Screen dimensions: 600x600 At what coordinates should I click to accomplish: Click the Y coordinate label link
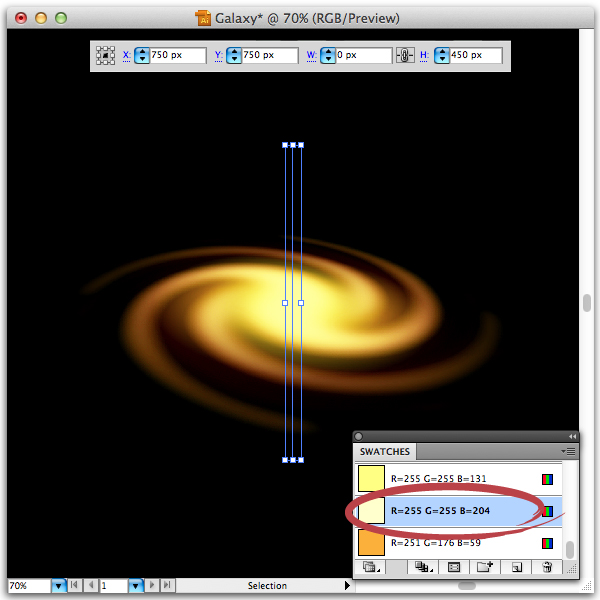pyautogui.click(x=218, y=56)
